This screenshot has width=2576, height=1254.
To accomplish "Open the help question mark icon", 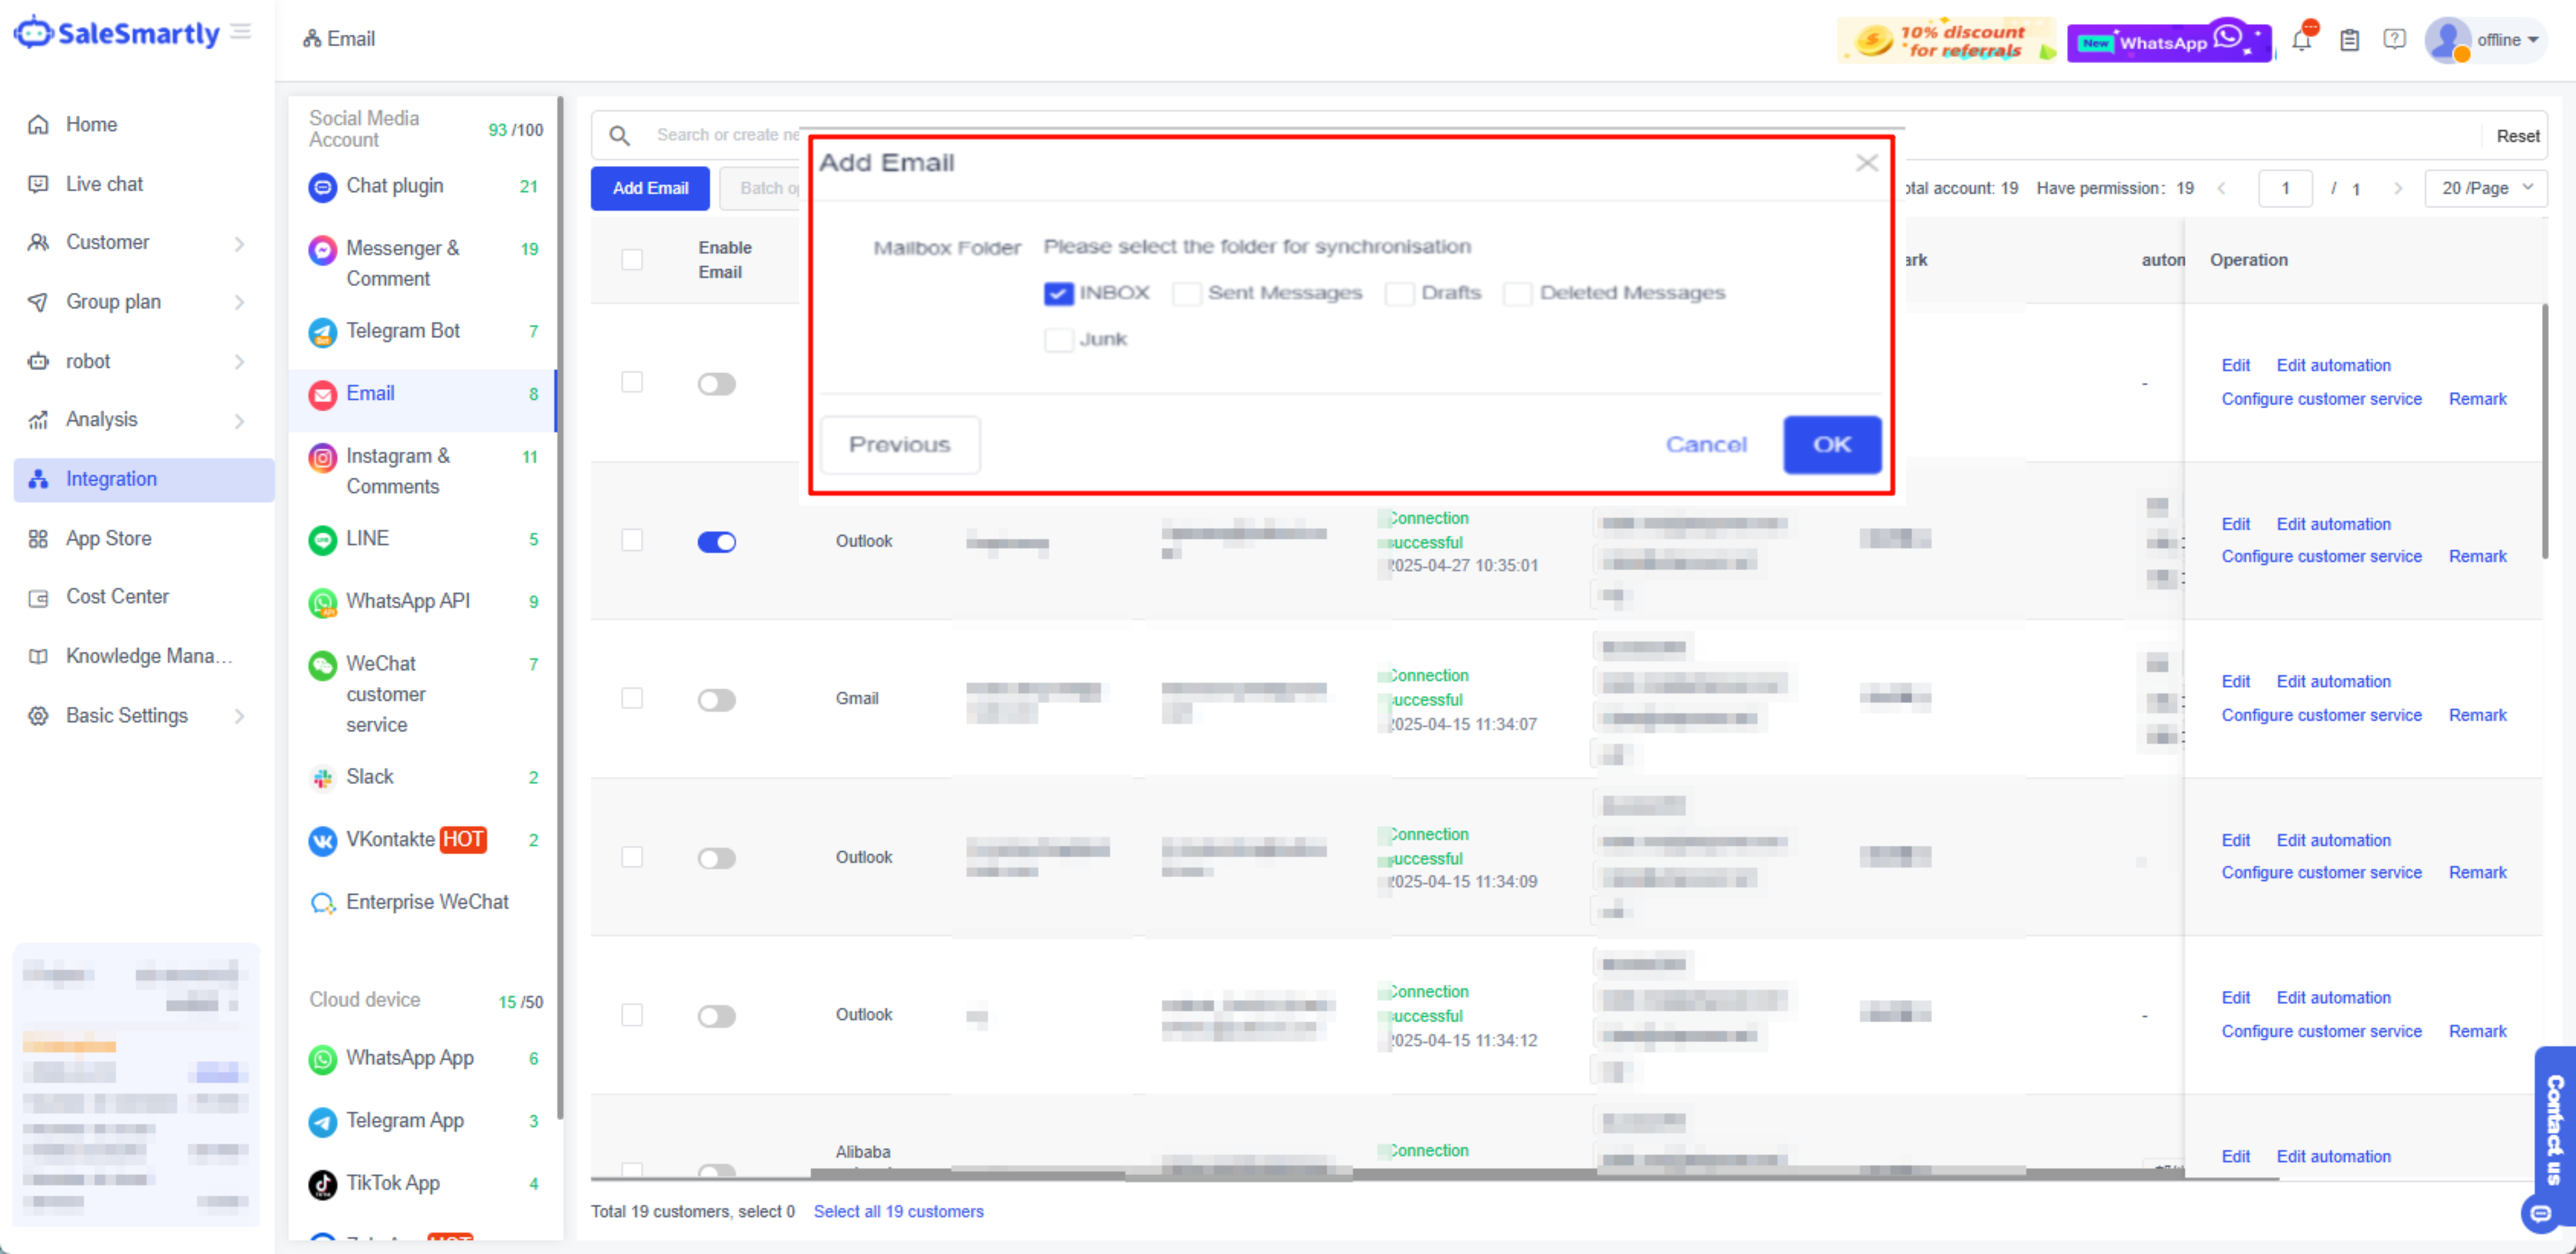I will (2393, 40).
